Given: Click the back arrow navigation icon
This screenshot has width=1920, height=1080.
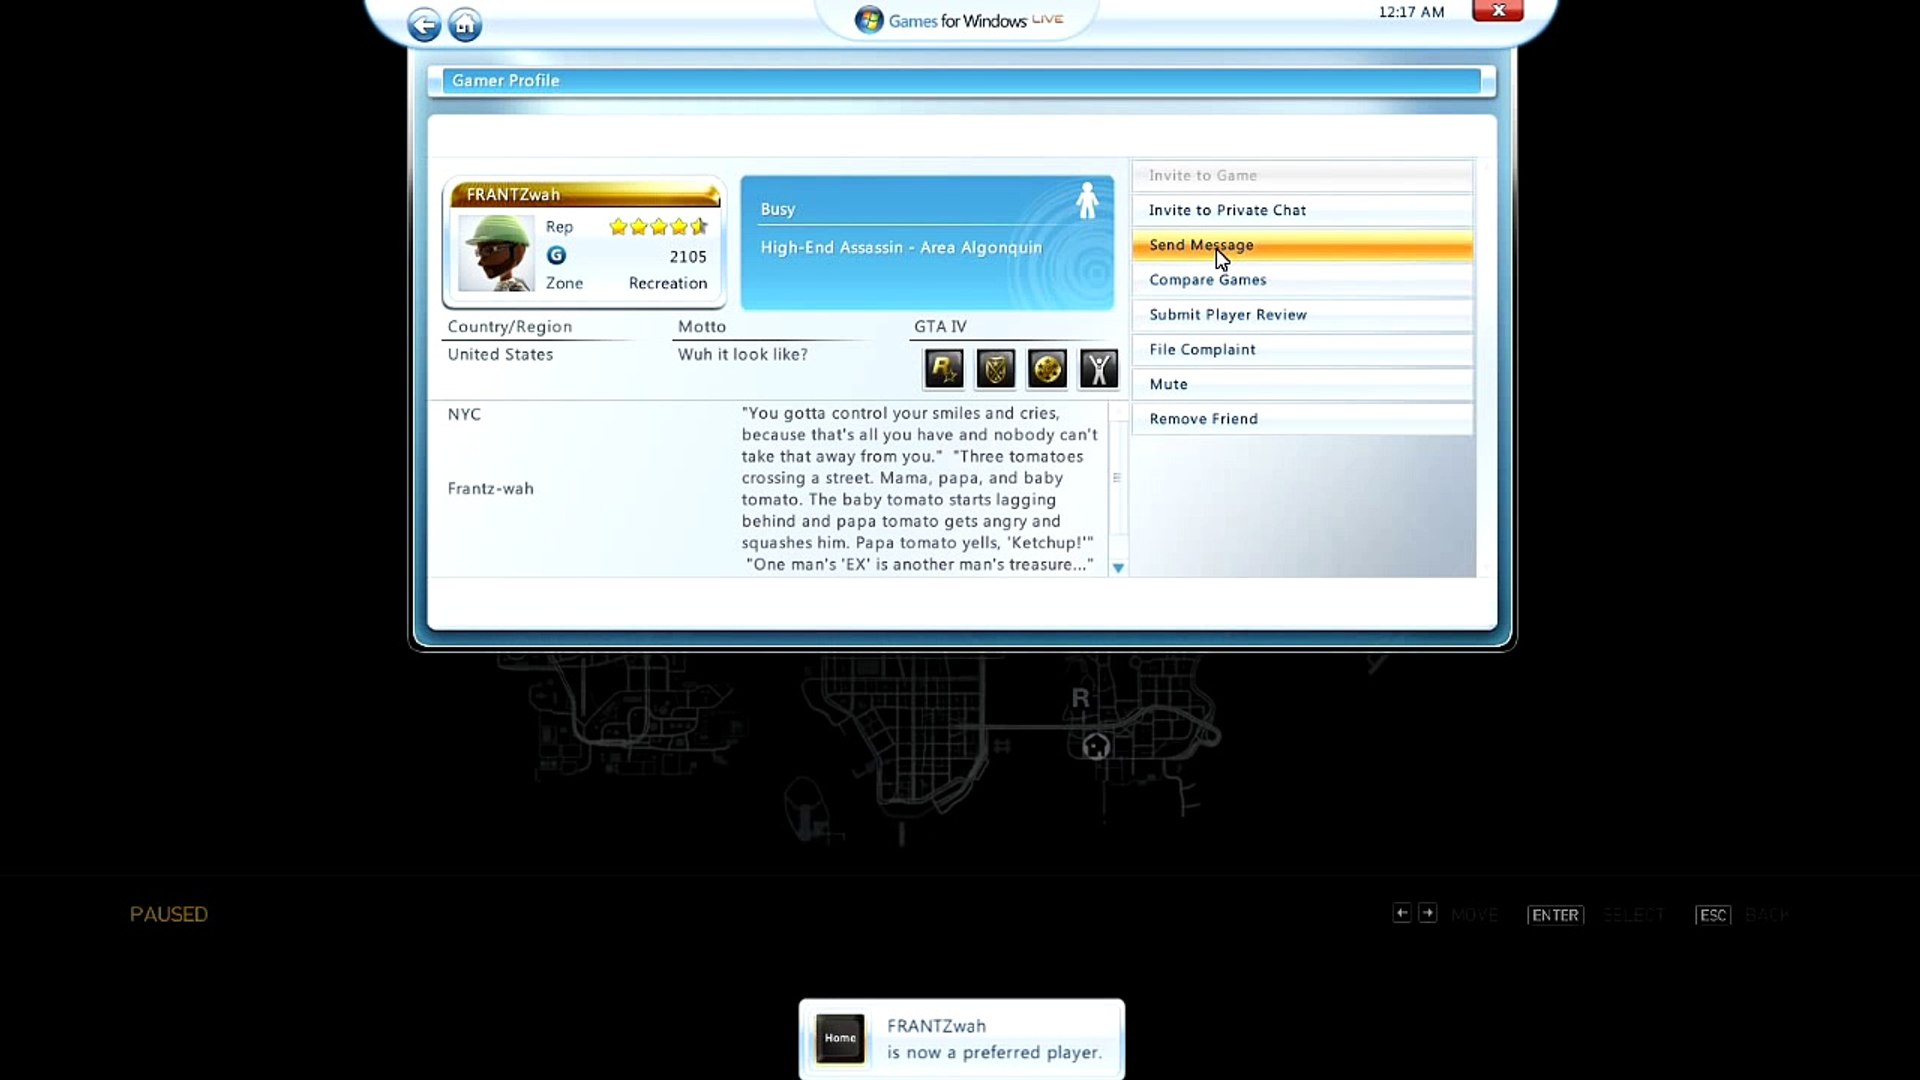Looking at the screenshot, I should [x=424, y=24].
